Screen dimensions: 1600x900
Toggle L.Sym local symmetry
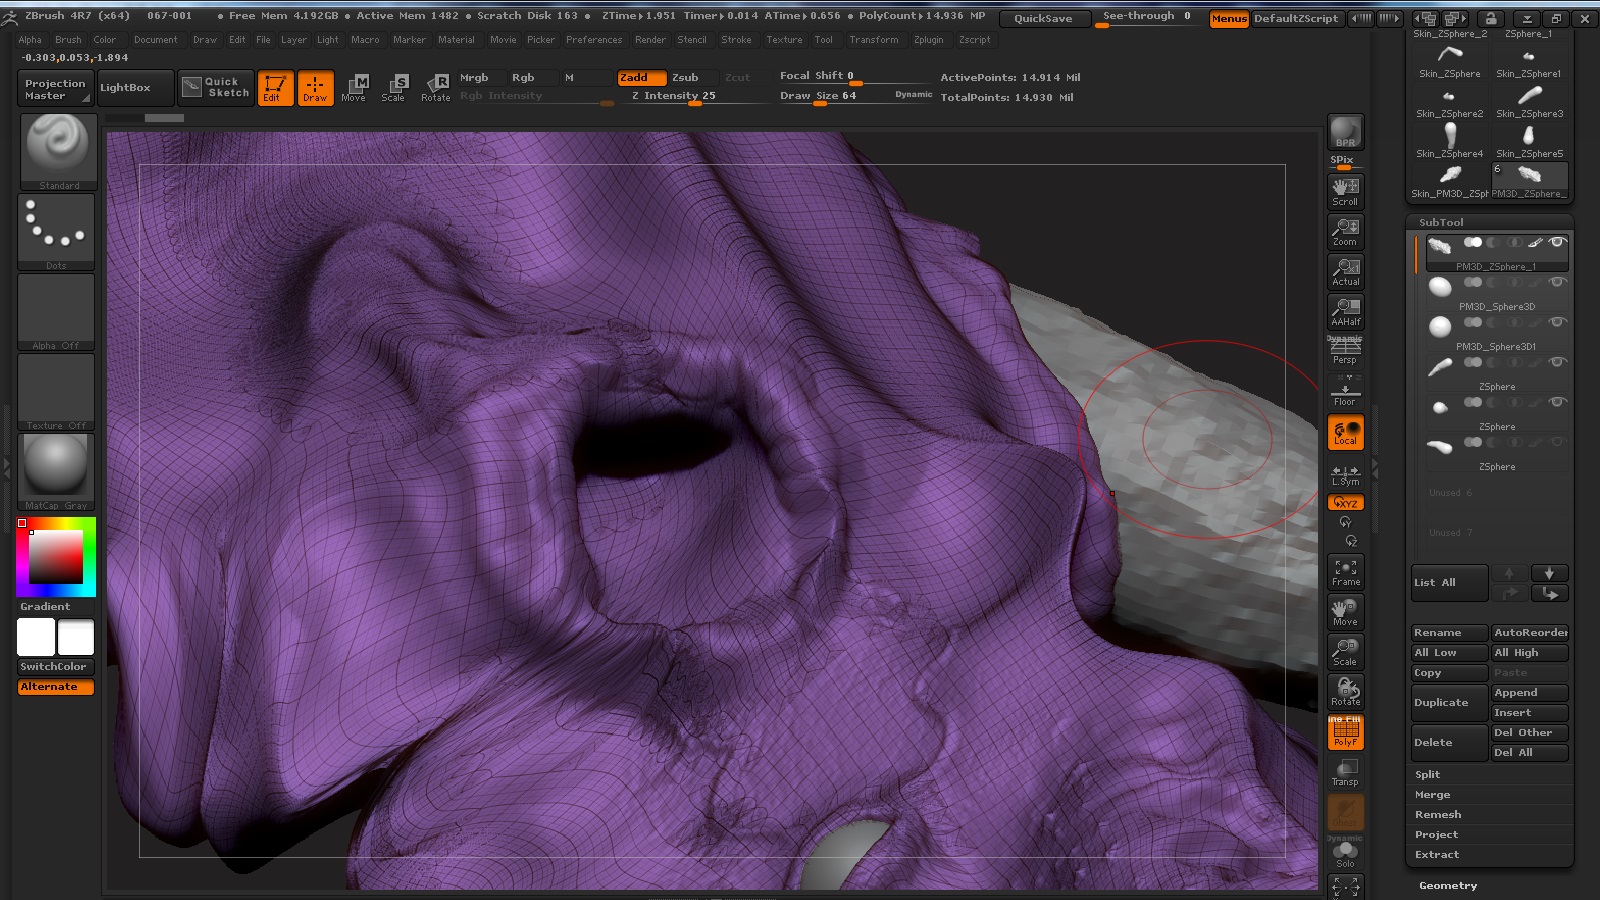[x=1345, y=474]
